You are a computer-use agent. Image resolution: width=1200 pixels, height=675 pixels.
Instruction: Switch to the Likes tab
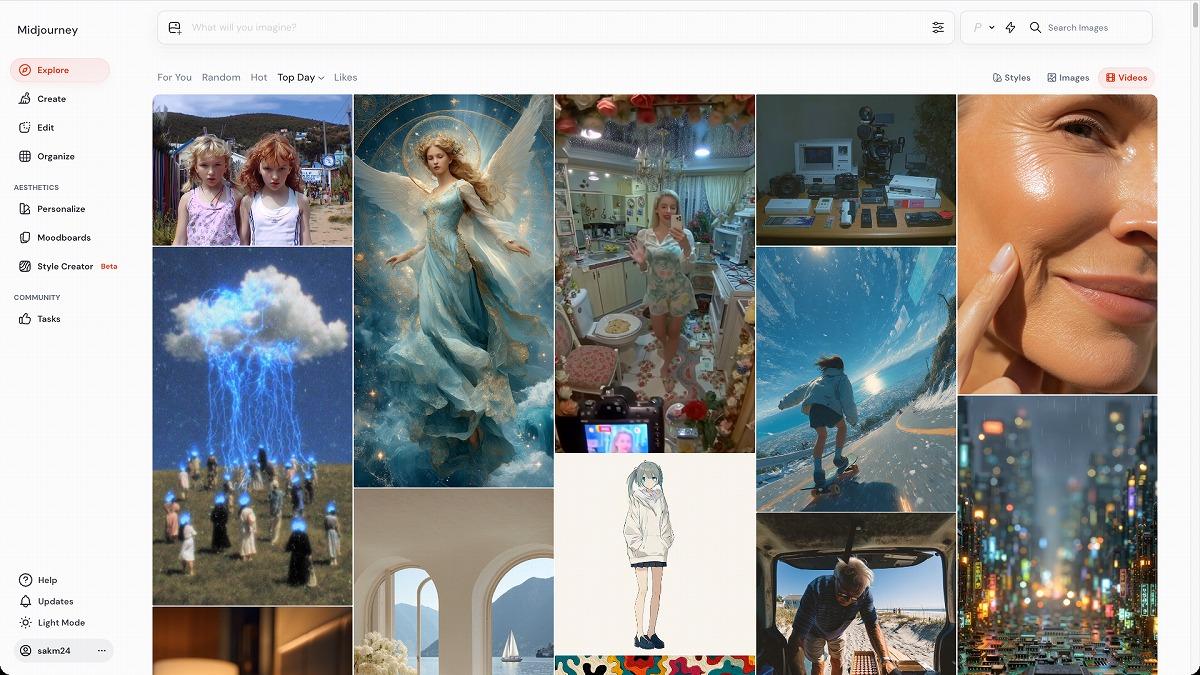[345, 78]
